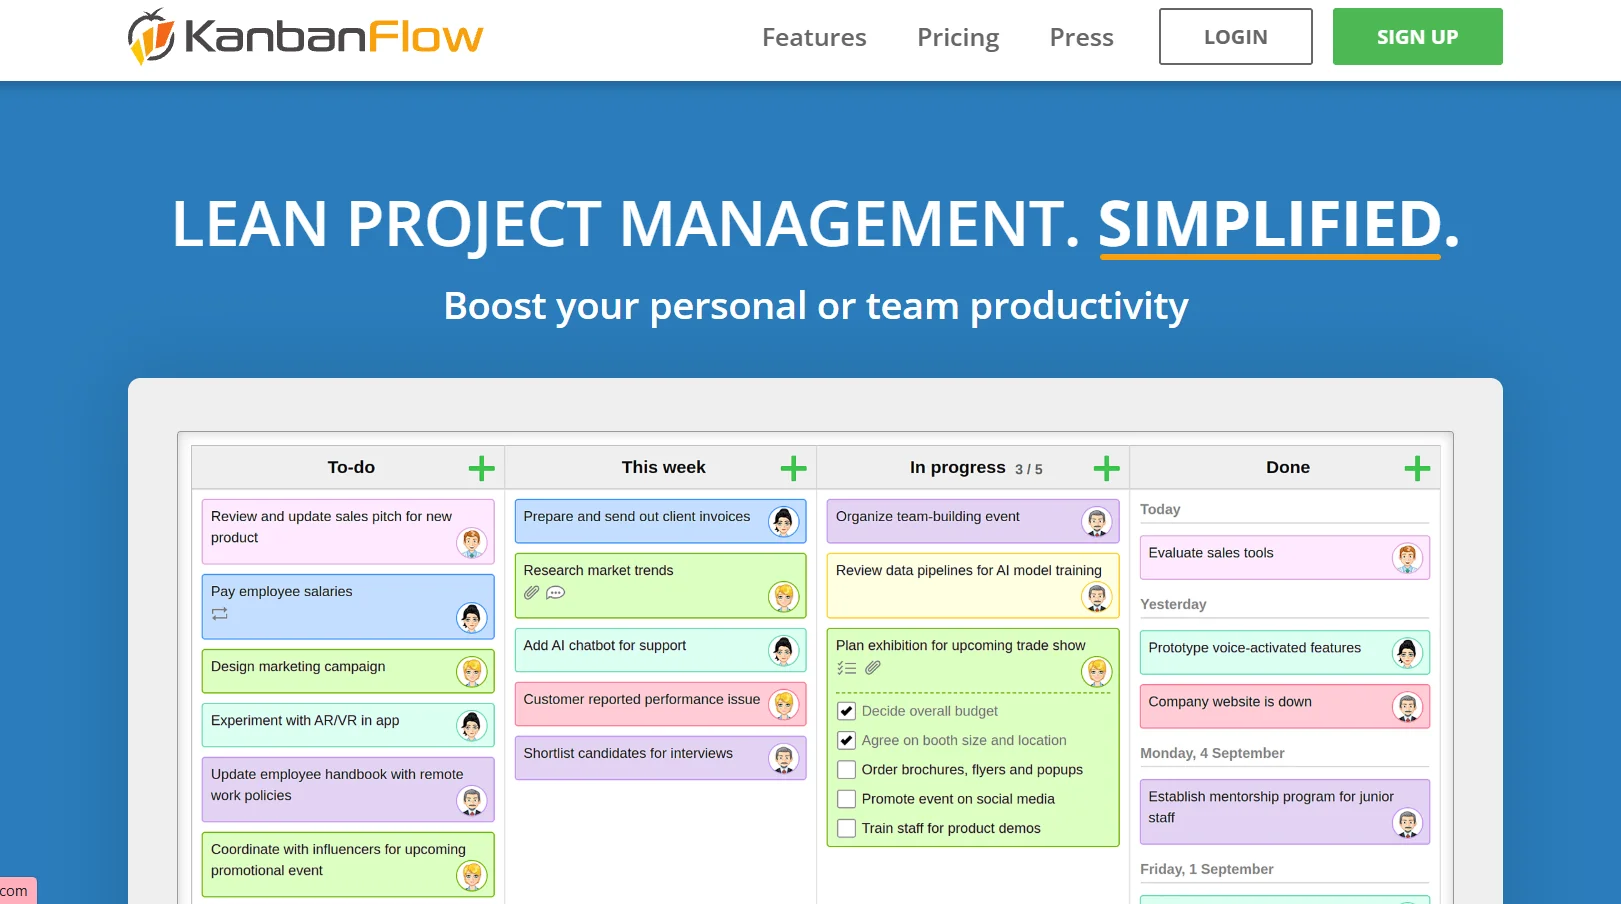1621x904 pixels.
Task: Add a new task to In progress column
Action: pos(1106,468)
